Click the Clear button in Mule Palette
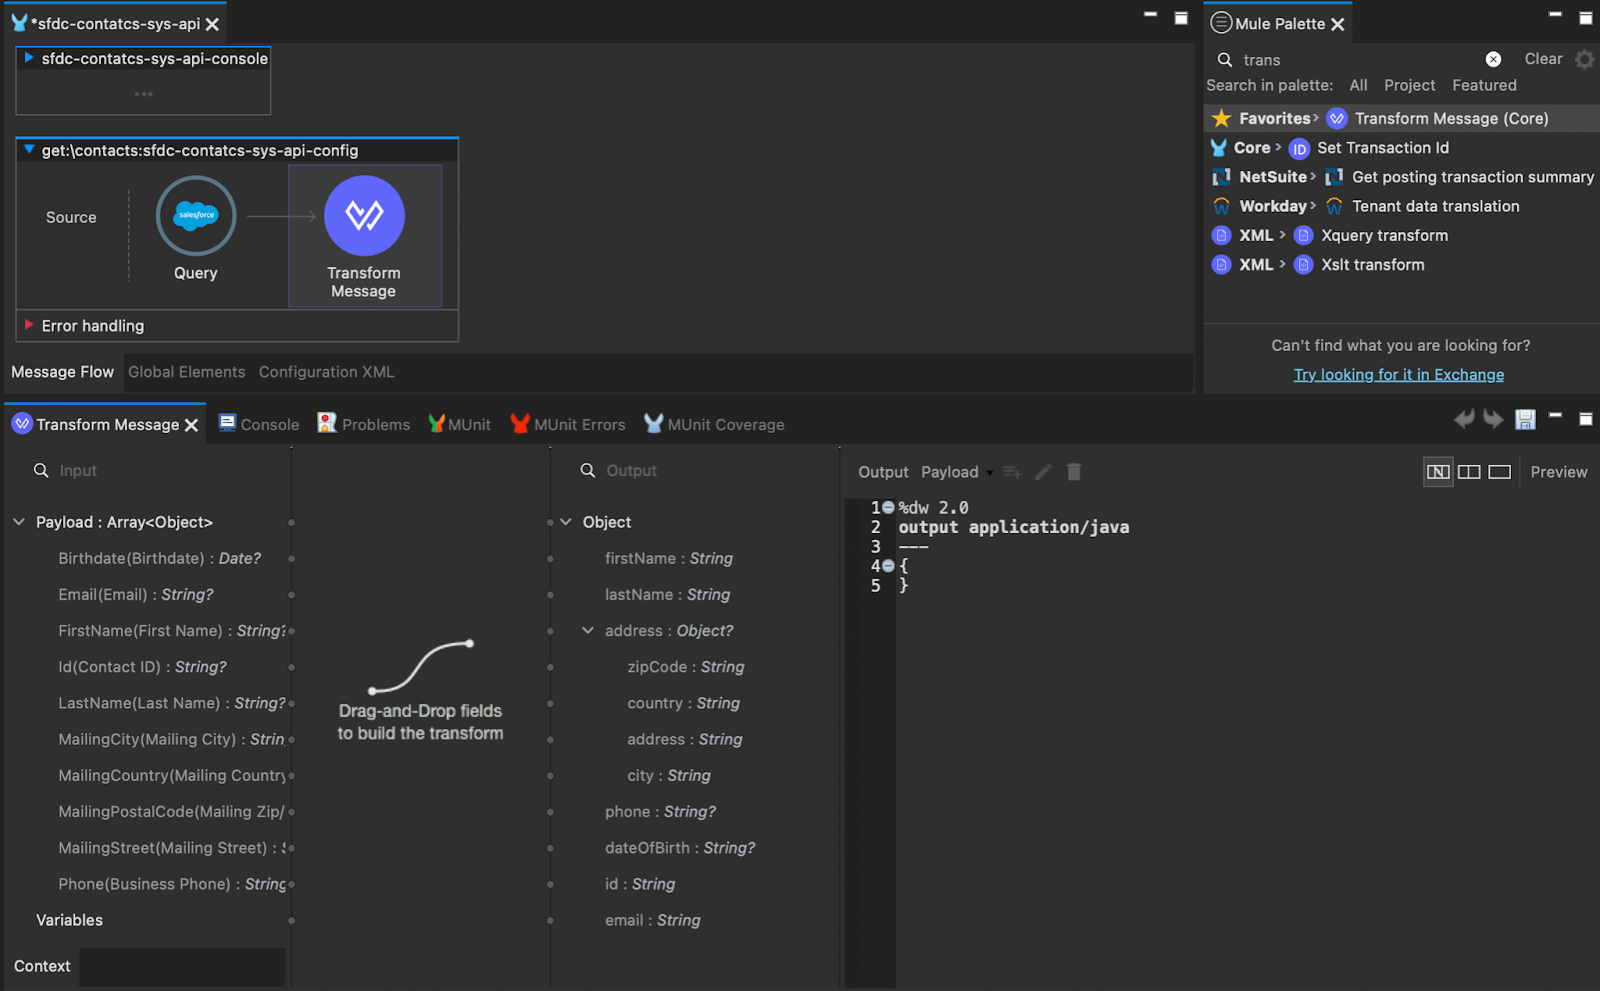Viewport: 1600px width, 991px height. pos(1543,59)
